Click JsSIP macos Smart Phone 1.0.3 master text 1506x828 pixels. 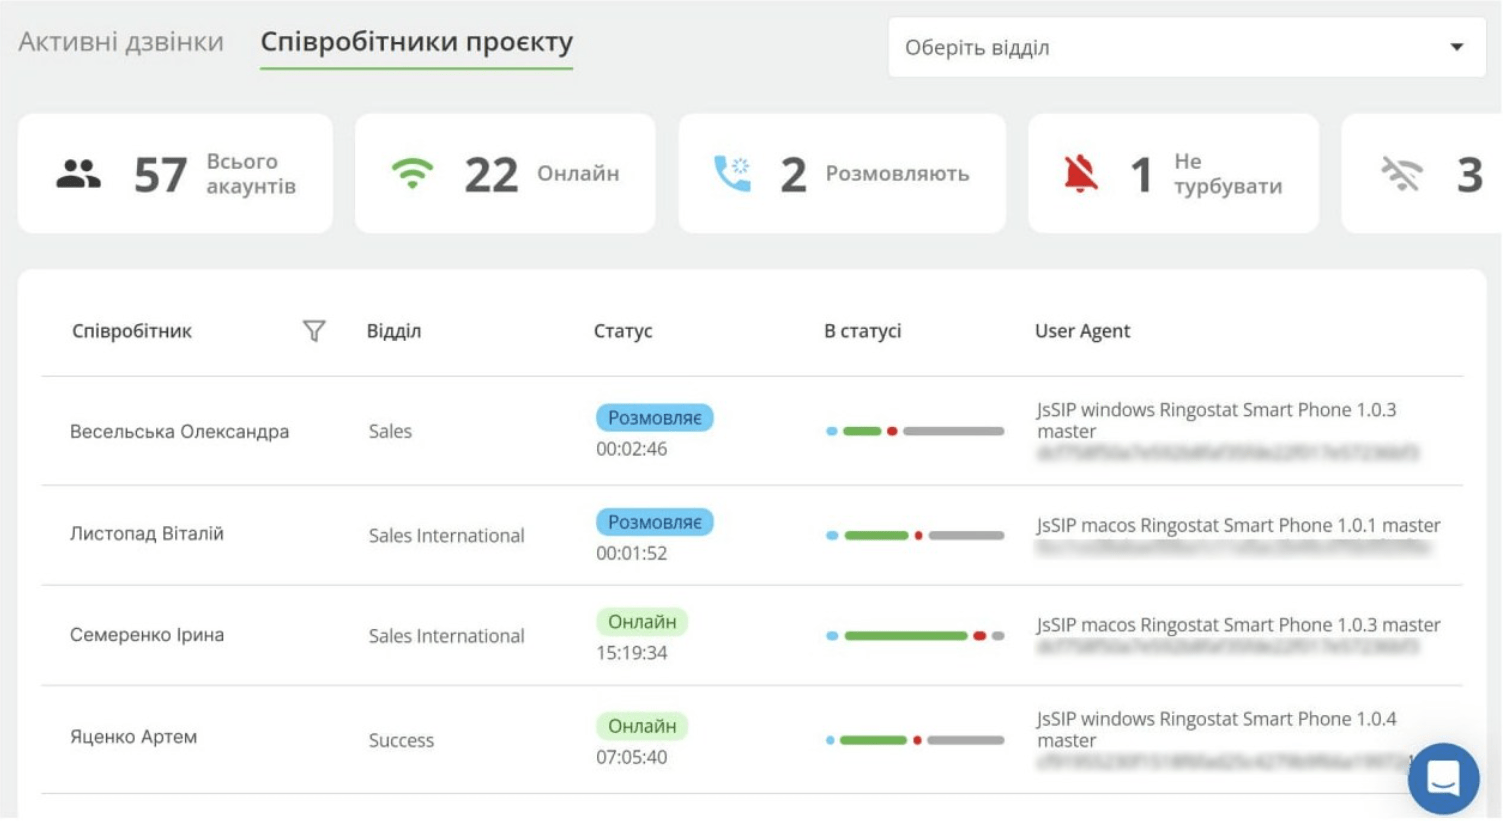1238,625
